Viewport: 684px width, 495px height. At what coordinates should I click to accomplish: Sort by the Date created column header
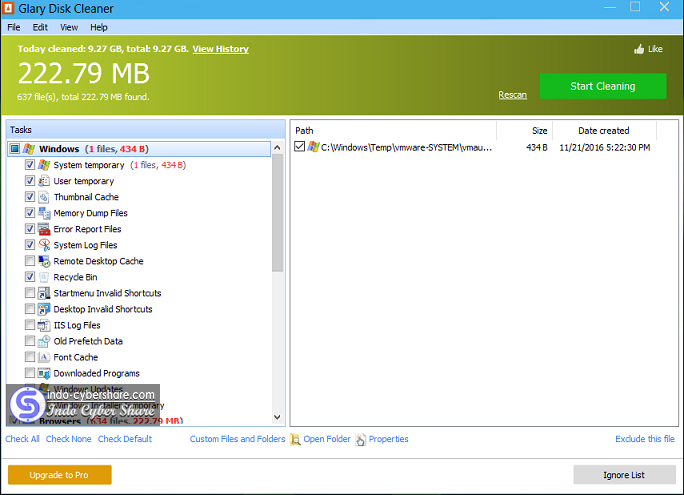click(x=604, y=130)
